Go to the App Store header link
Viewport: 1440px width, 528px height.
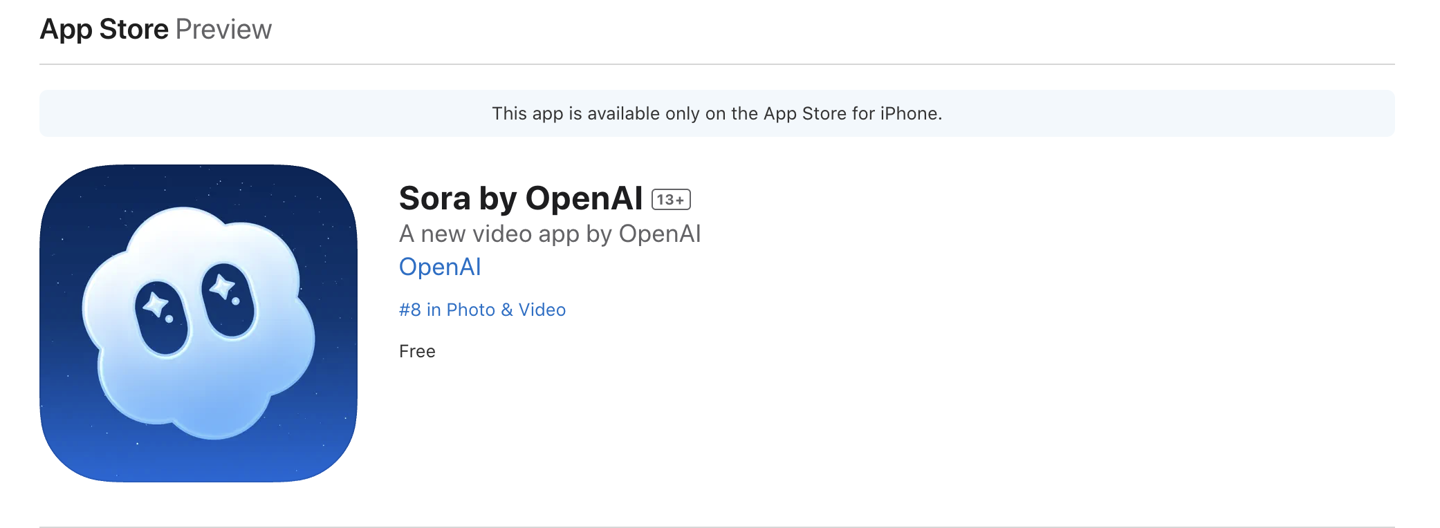click(104, 29)
